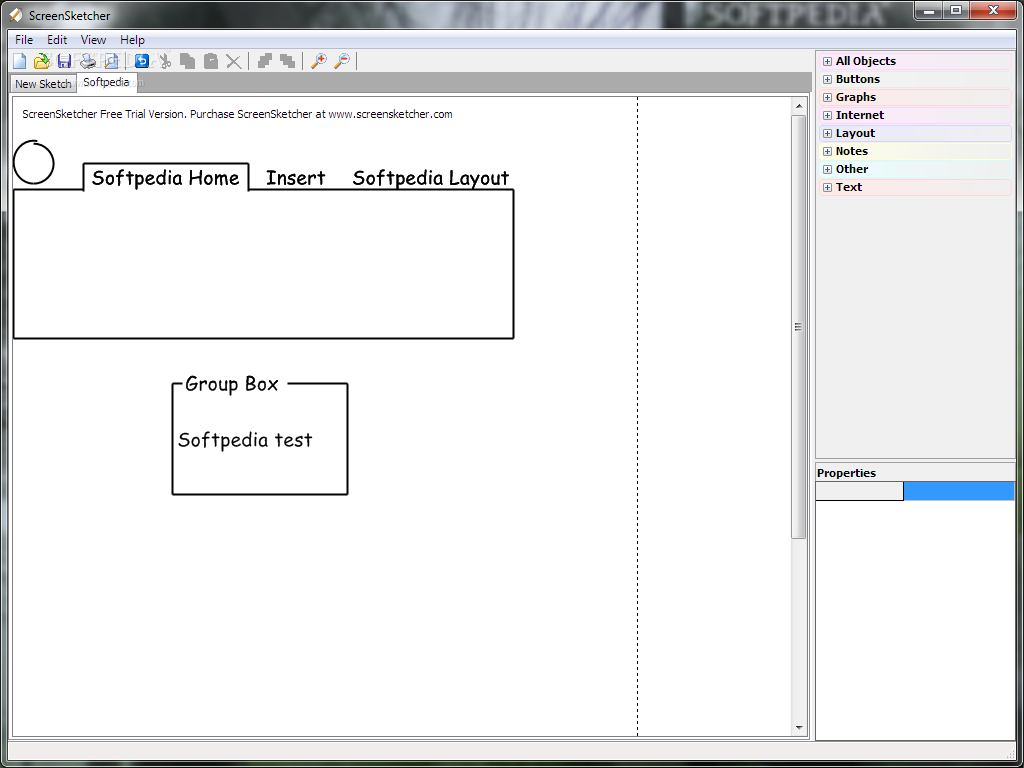The image size is (1024, 768).
Task: Click the canvas scroll up arrow
Action: 799,106
